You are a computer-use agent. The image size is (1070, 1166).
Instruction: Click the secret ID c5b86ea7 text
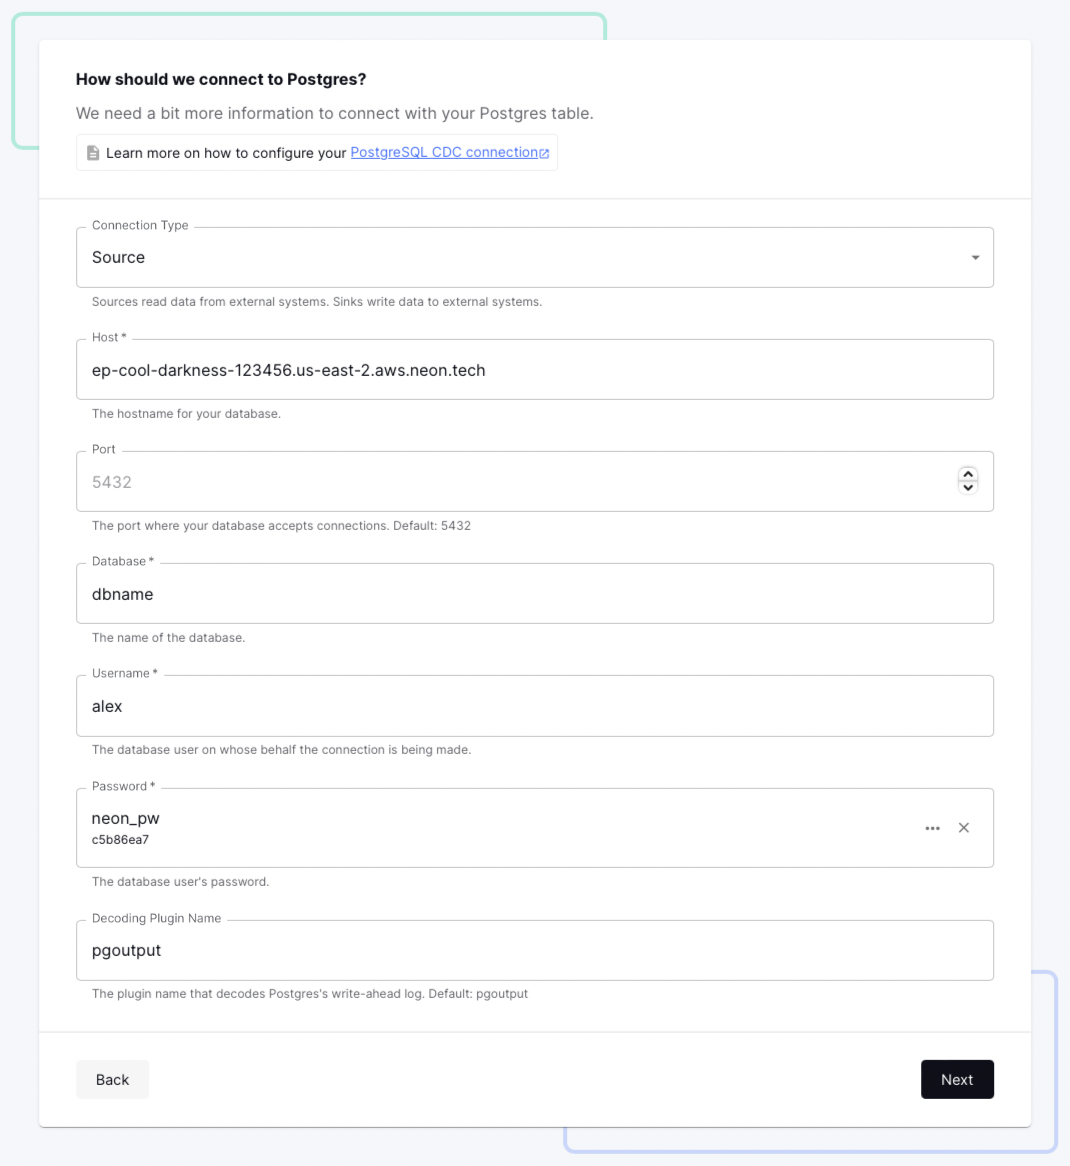pyautogui.click(x=120, y=840)
